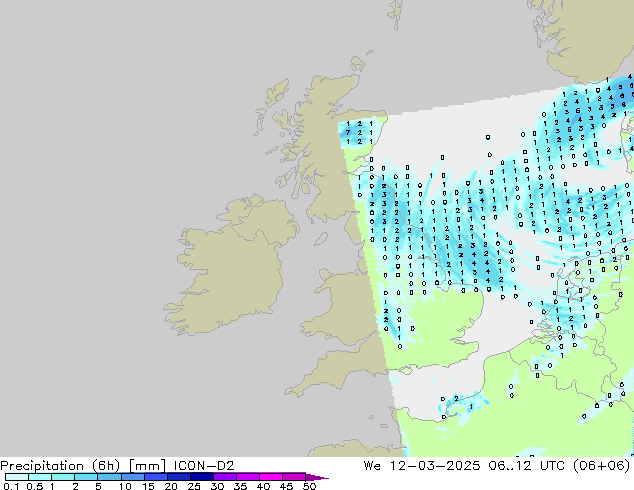Image resolution: width=634 pixels, height=490 pixels.
Task: Click the 30–35 mm purple legend swatch
Action: (224, 477)
